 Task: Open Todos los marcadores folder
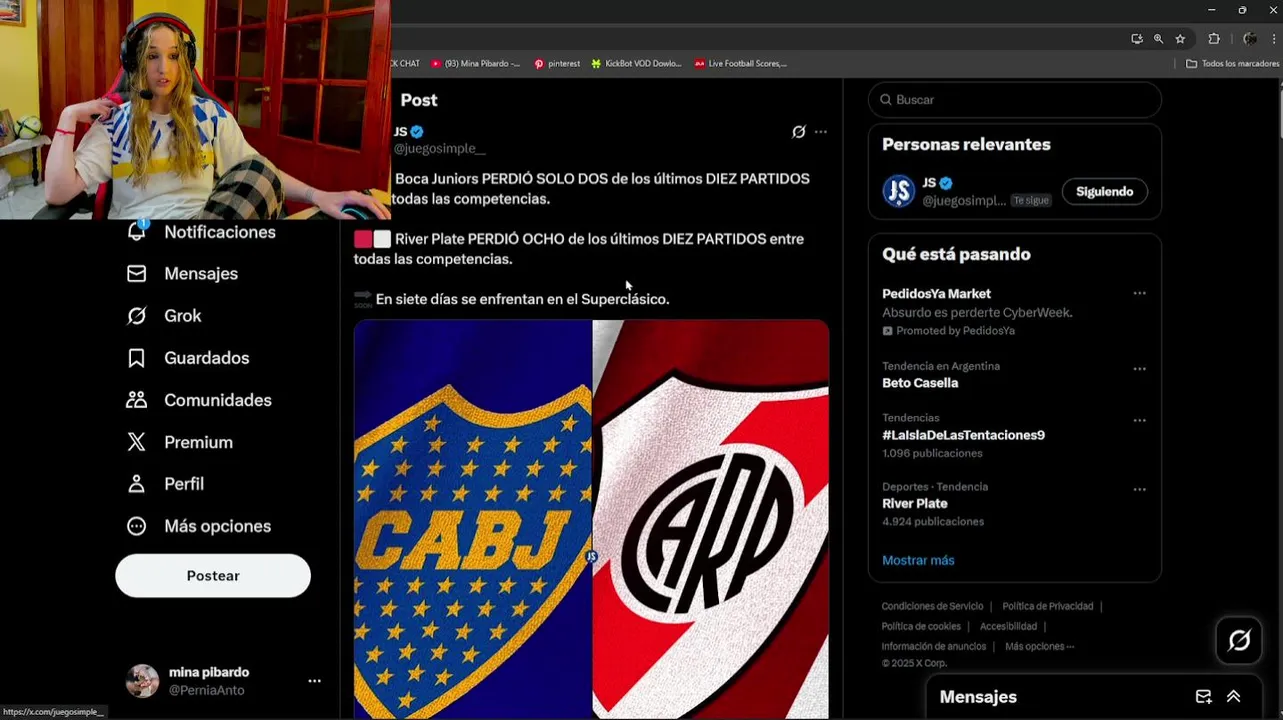point(1232,63)
